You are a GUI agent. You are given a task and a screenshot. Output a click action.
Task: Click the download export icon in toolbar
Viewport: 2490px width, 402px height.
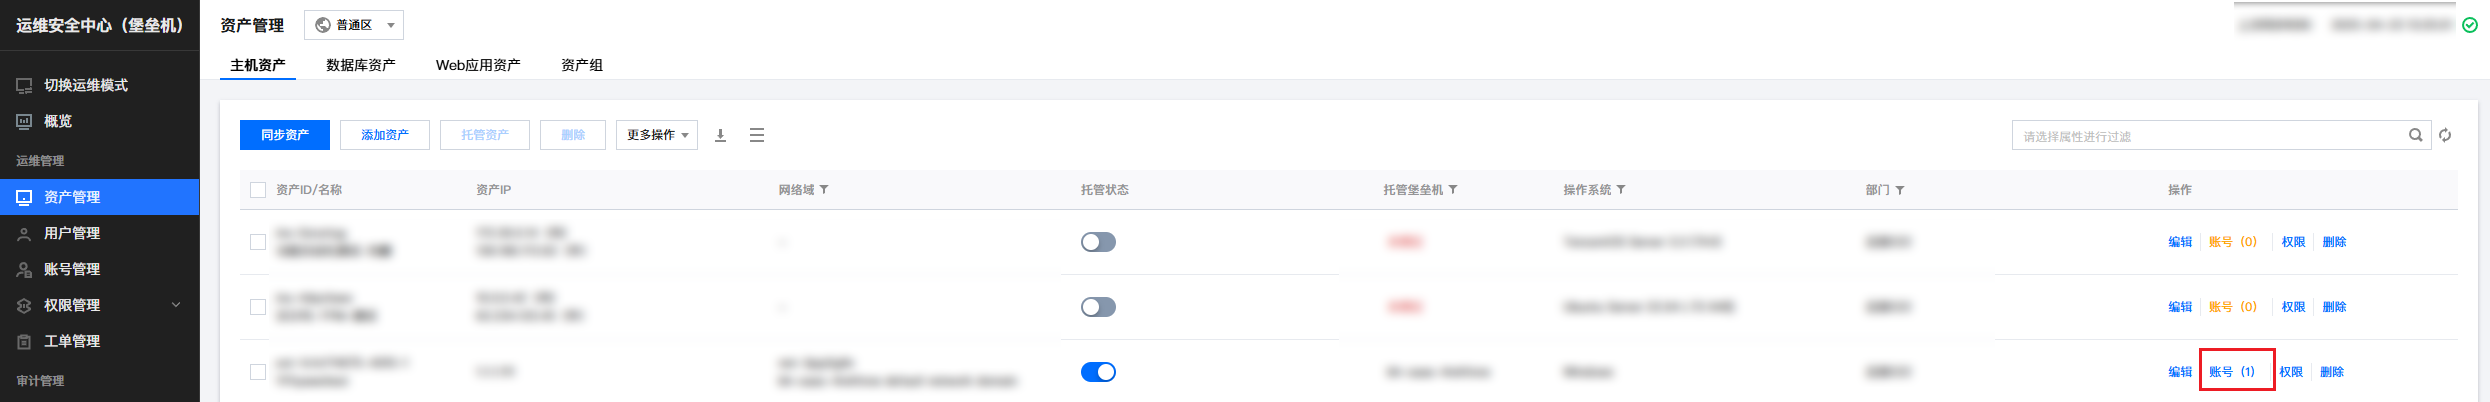click(720, 135)
